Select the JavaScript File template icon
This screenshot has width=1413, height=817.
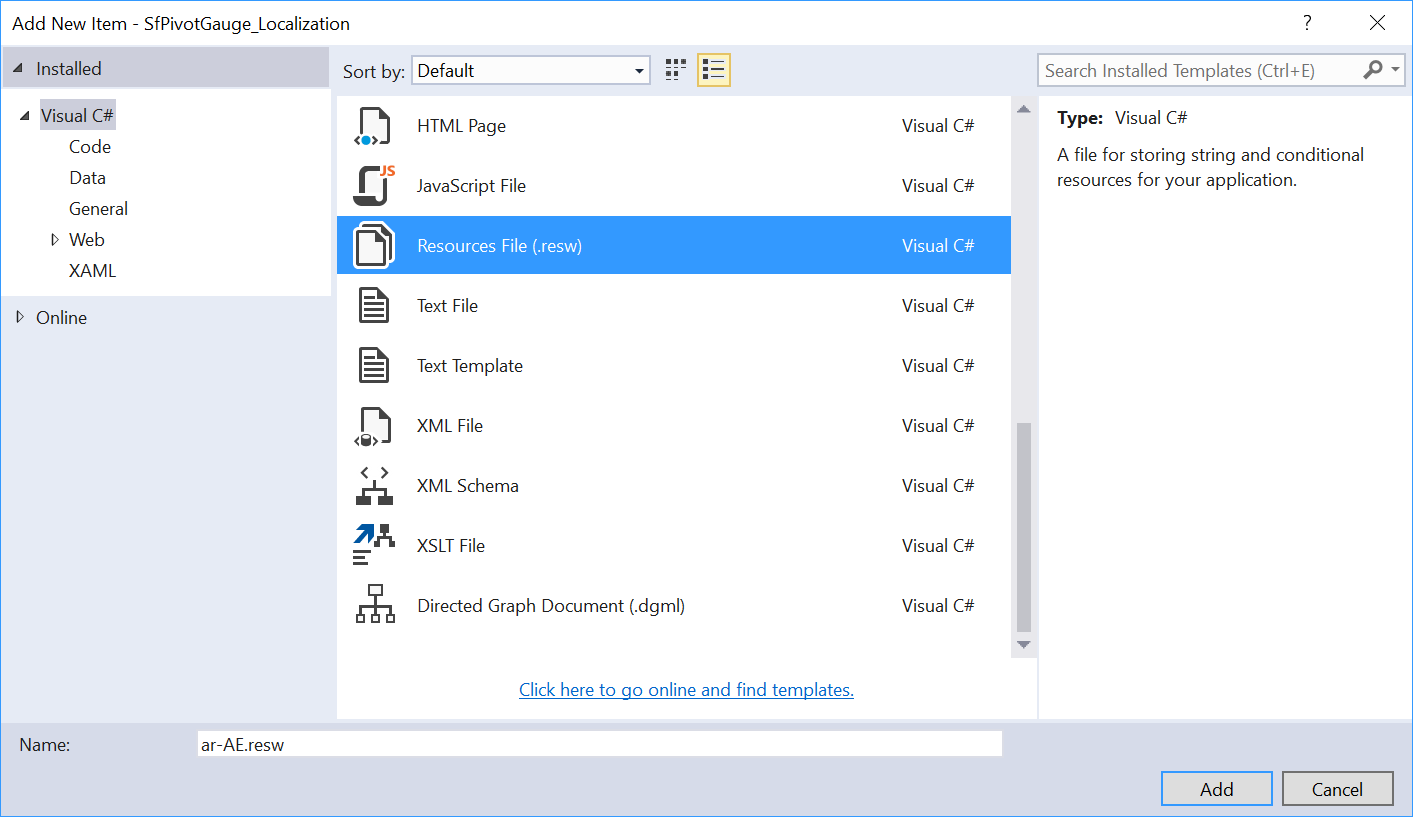pyautogui.click(x=374, y=186)
